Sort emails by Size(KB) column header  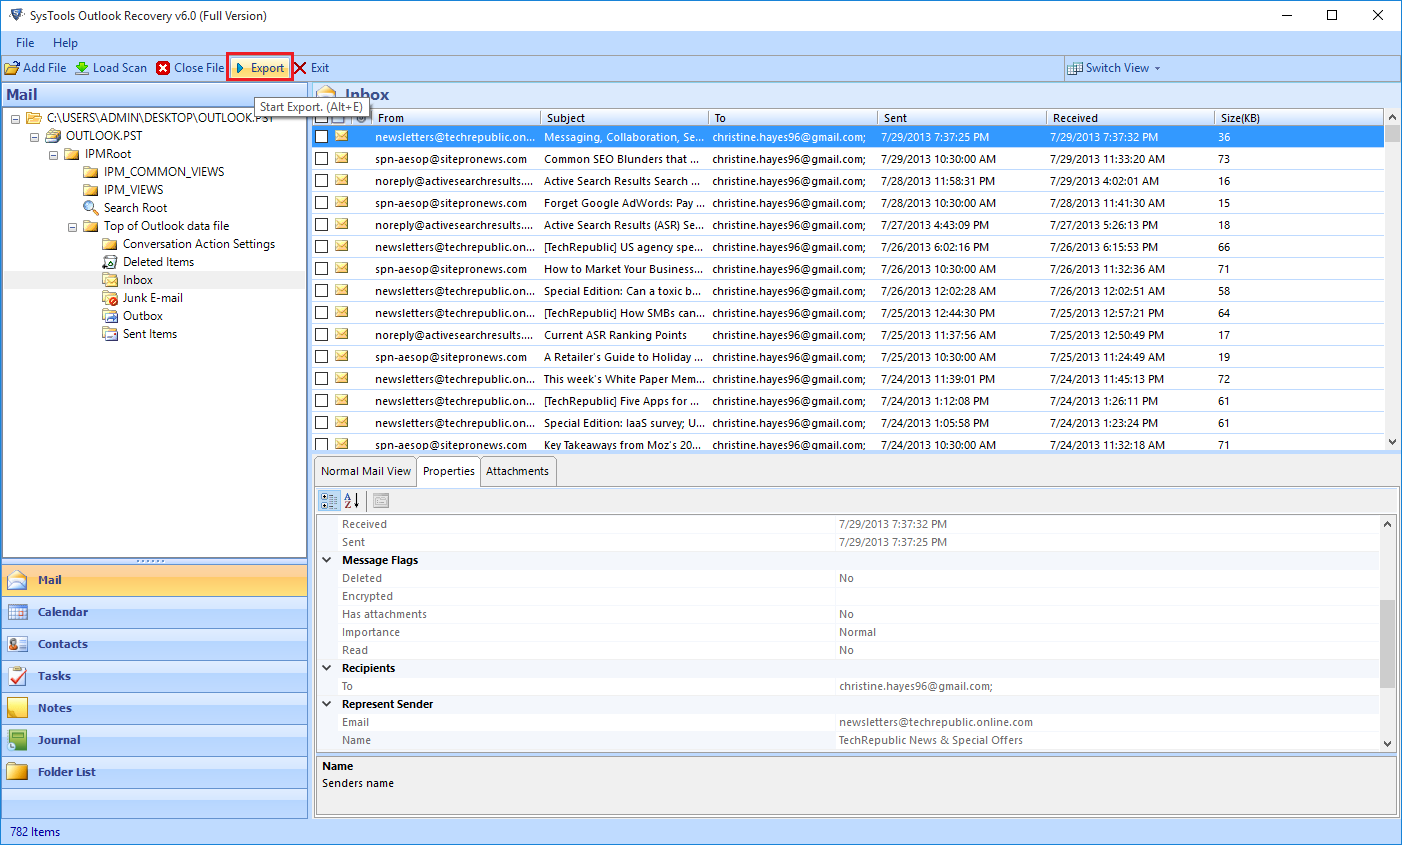coord(1298,118)
